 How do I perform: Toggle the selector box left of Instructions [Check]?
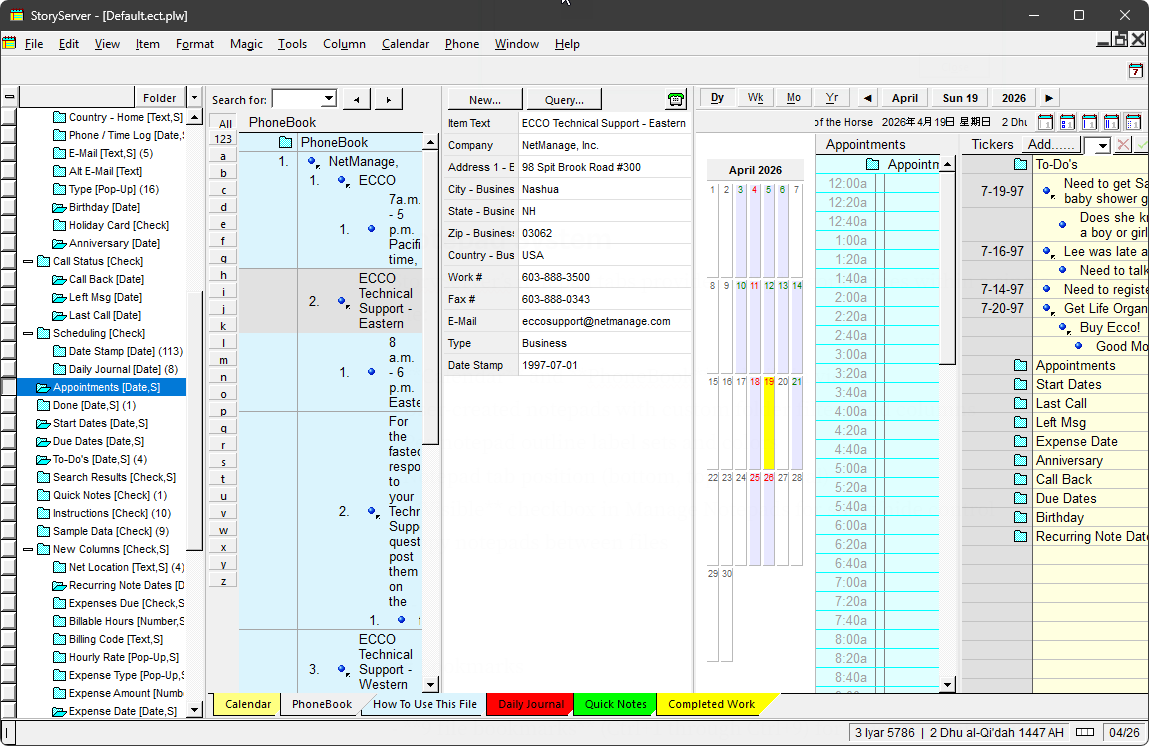click(x=8, y=513)
